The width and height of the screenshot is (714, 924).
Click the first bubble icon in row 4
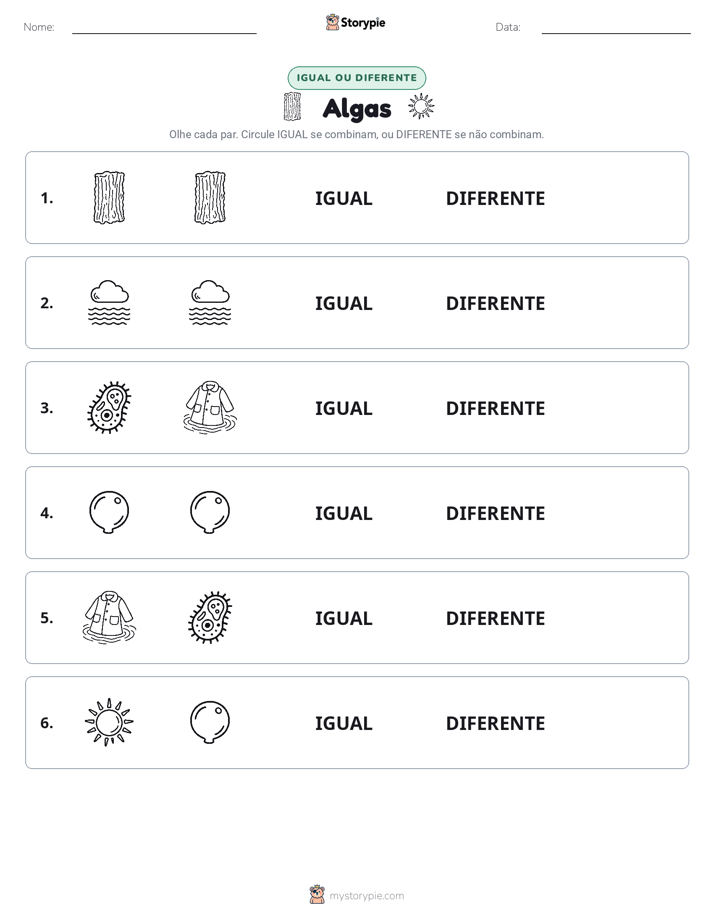[109, 512]
